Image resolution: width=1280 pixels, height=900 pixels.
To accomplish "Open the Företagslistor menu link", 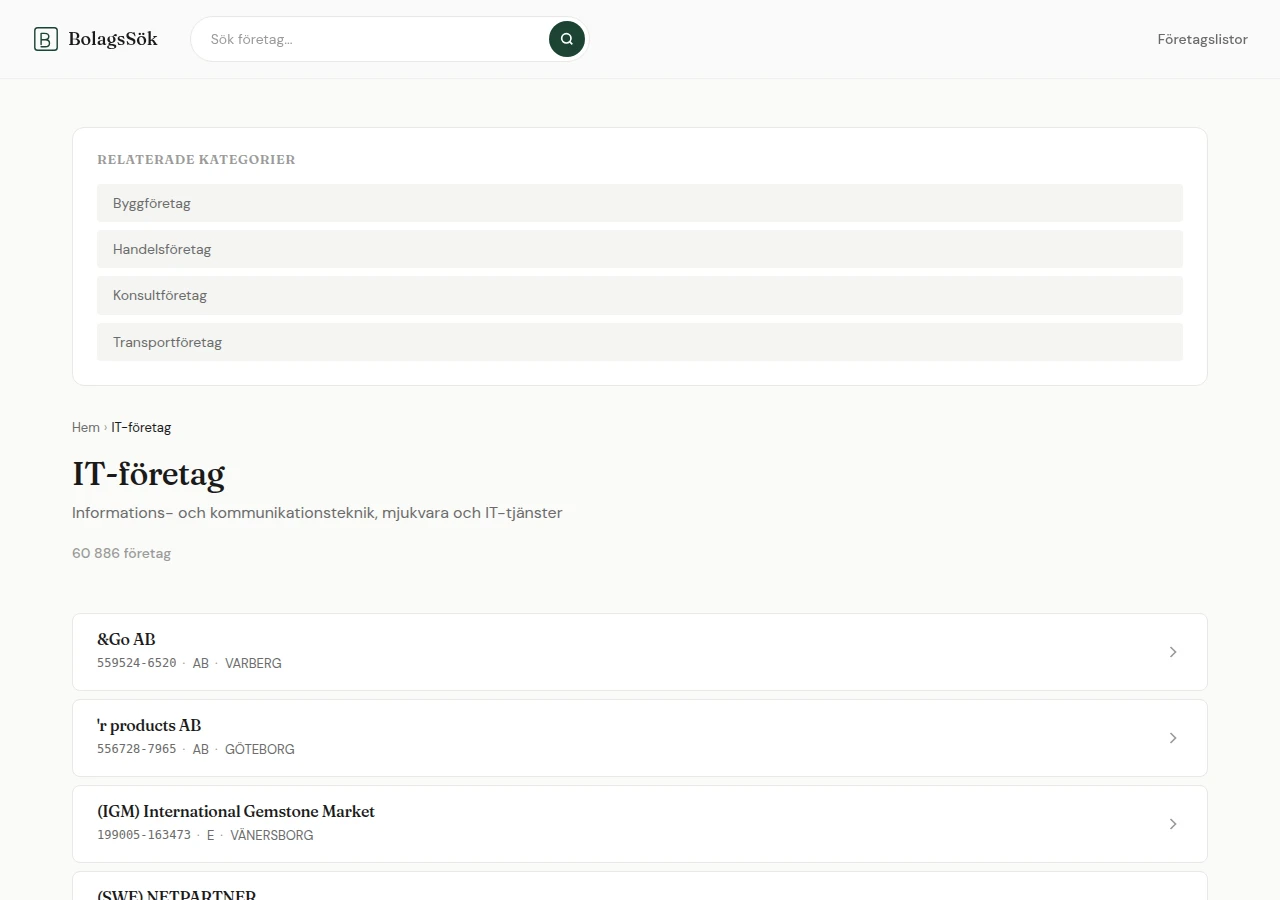I will pyautogui.click(x=1202, y=39).
